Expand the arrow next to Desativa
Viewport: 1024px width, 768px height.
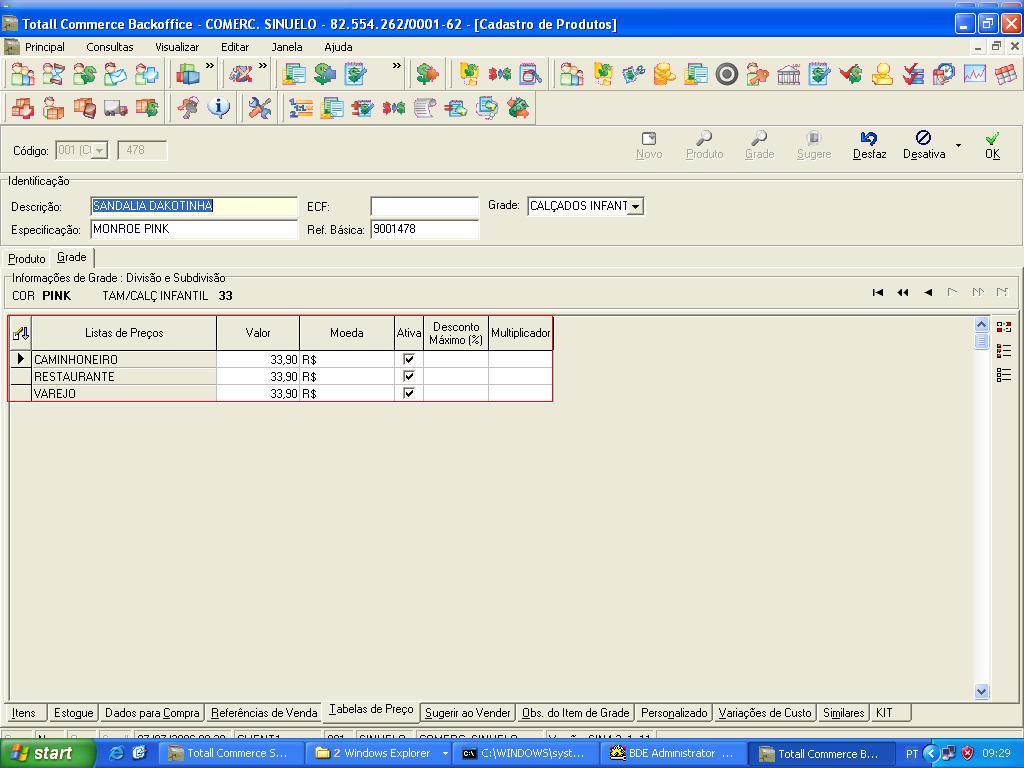coord(958,146)
